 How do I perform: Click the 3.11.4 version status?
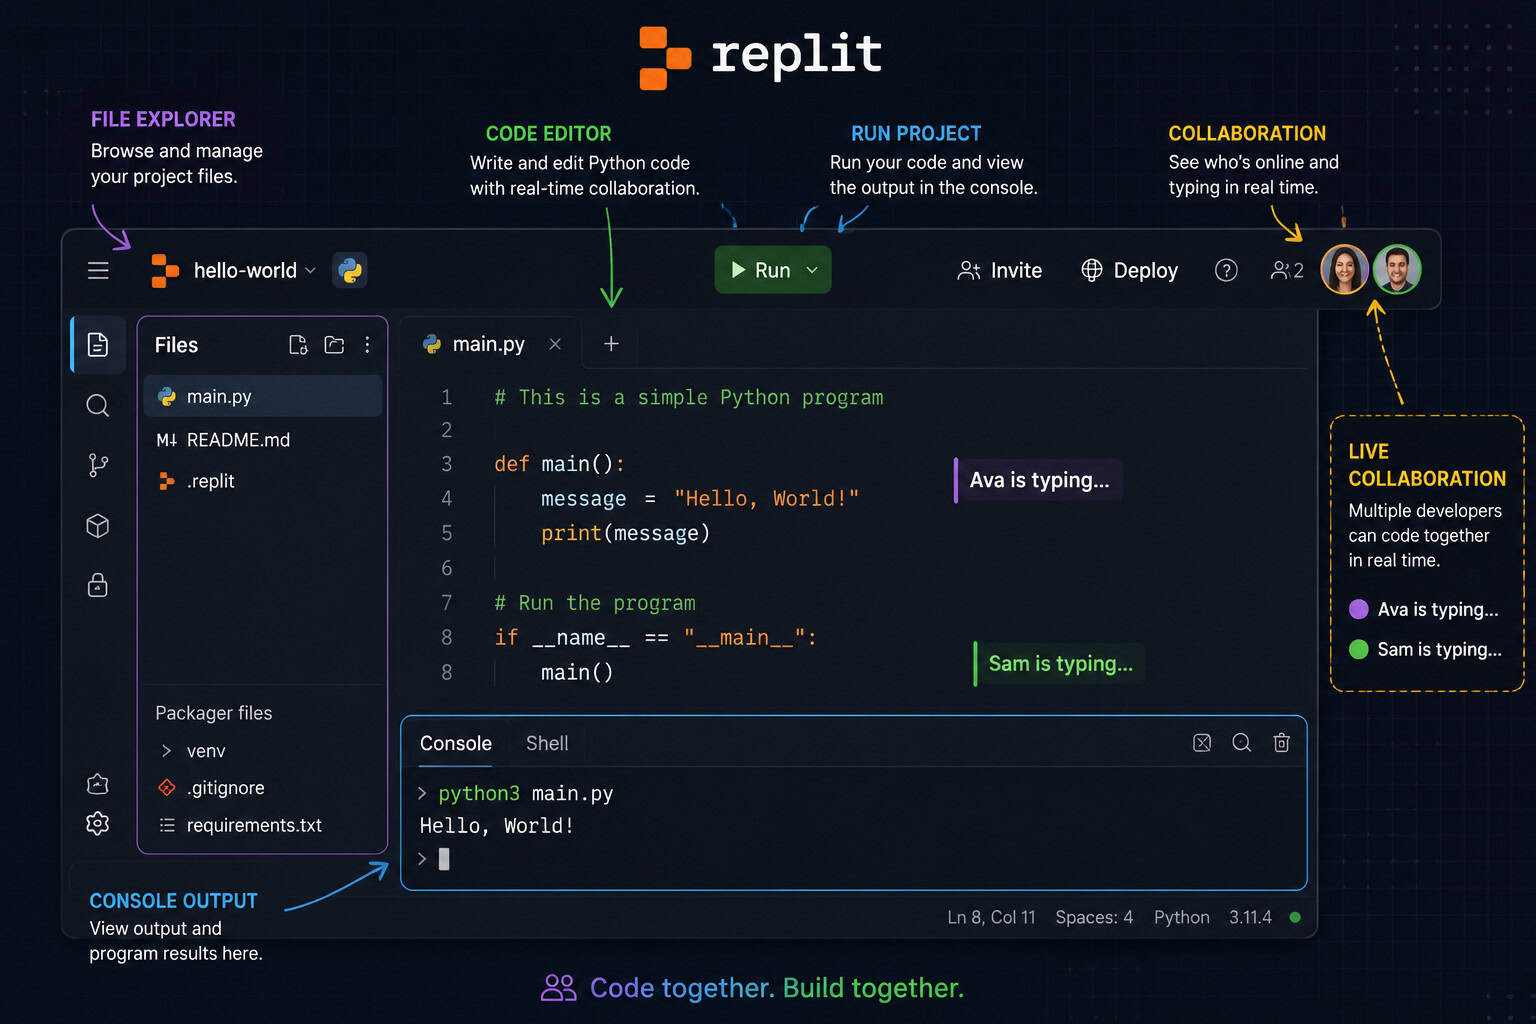pyautogui.click(x=1250, y=917)
